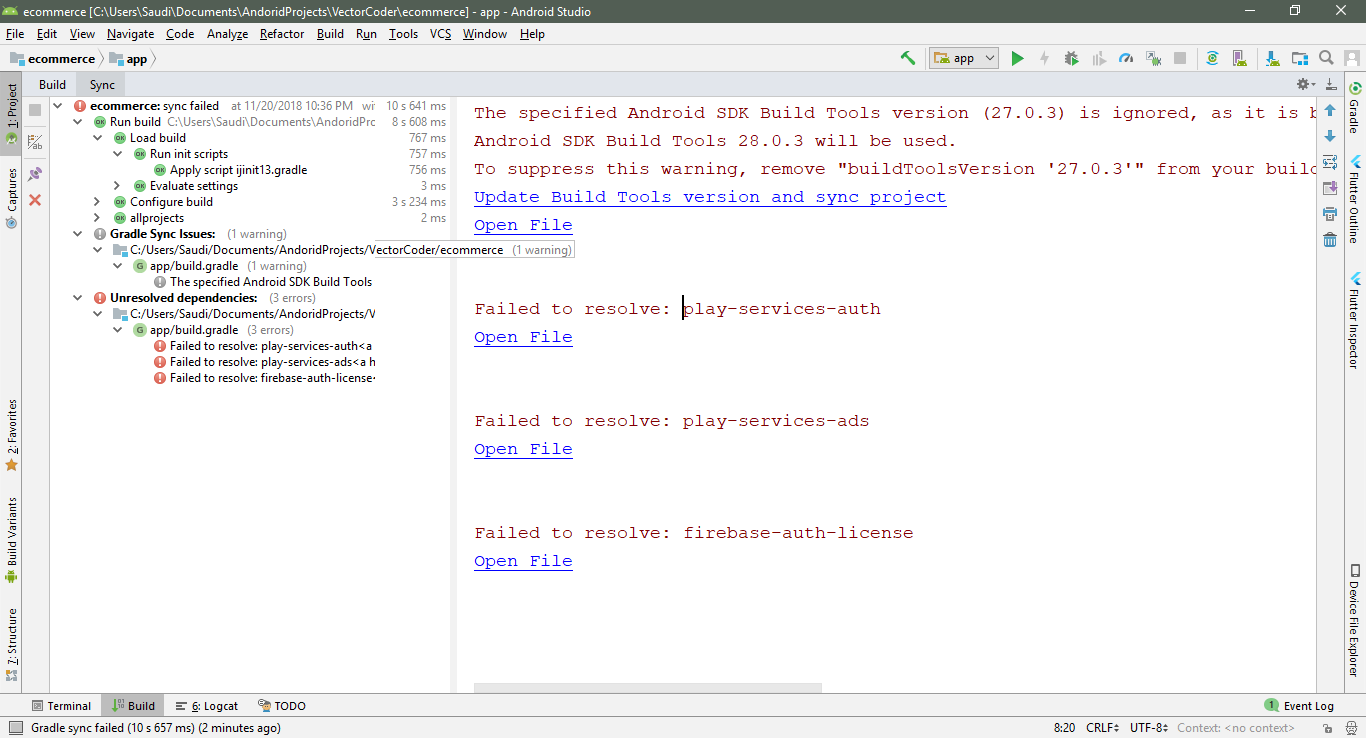Click the up arrow in console gutter
Image resolution: width=1366 pixels, height=738 pixels.
click(x=1330, y=110)
